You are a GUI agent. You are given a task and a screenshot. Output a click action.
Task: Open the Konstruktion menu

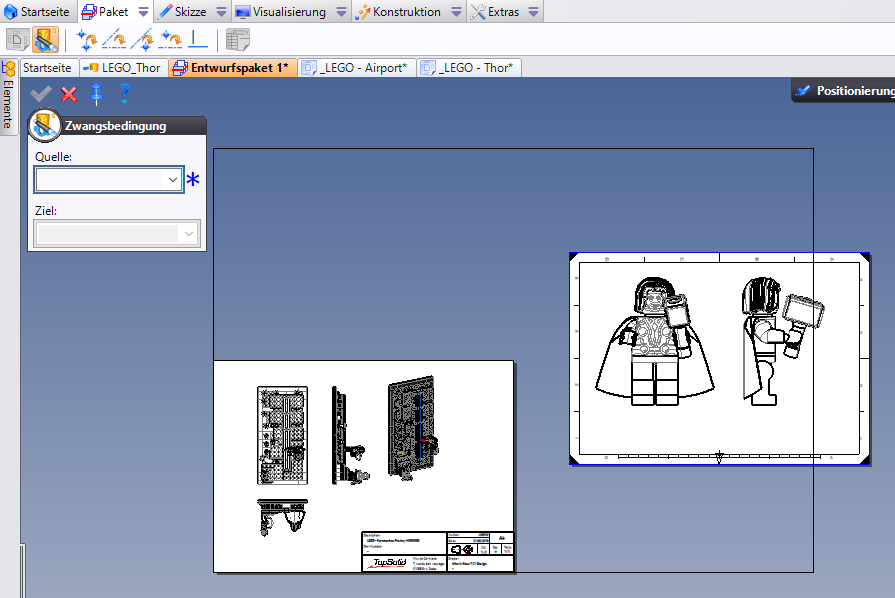pos(398,11)
